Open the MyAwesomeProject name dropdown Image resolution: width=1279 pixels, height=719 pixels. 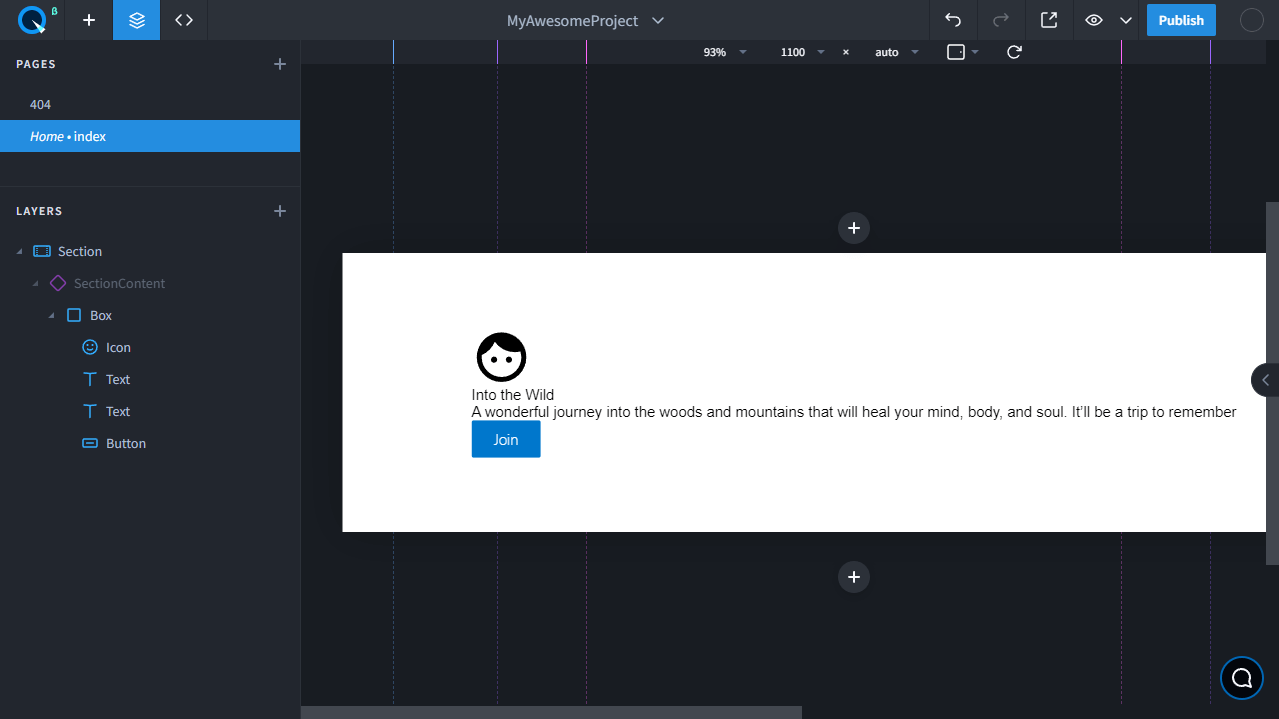[585, 20]
